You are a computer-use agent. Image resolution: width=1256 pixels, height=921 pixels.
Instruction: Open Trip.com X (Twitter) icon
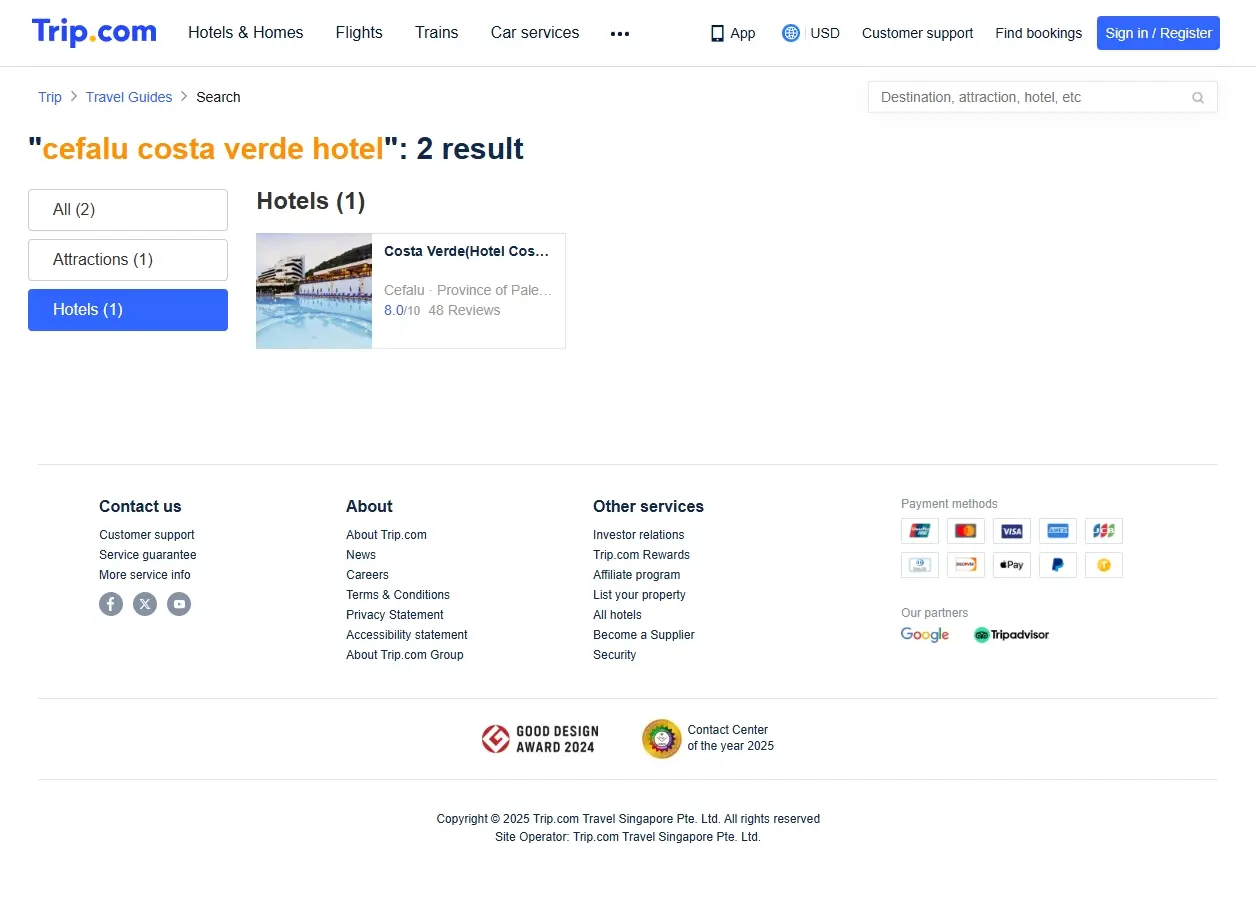click(145, 604)
